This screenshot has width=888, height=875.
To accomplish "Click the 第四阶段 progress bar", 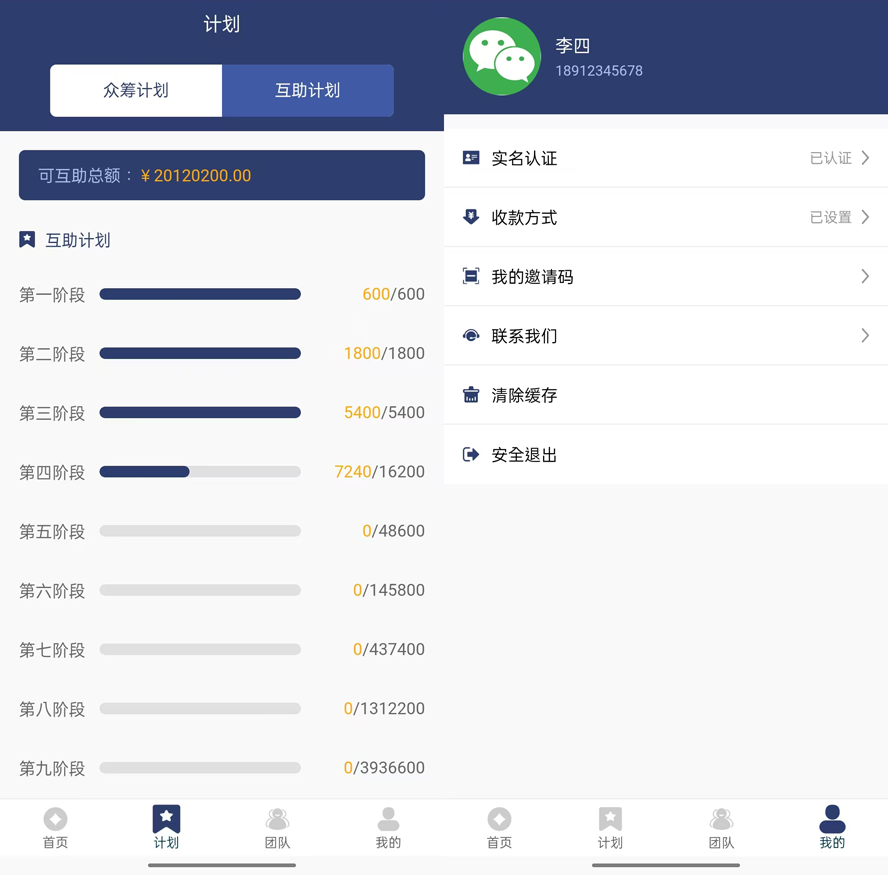I will (x=200, y=472).
